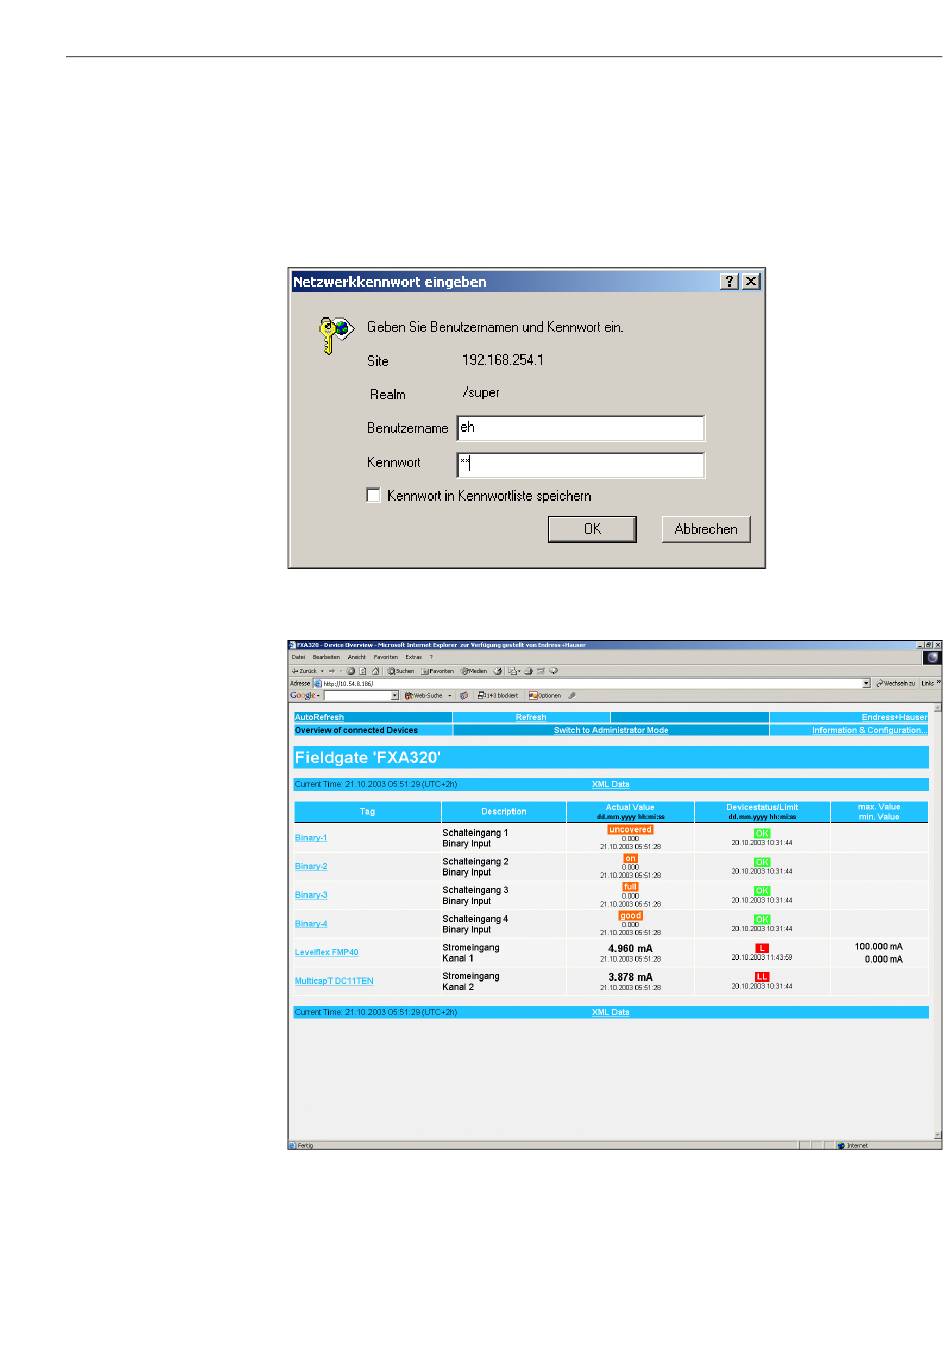This screenshot has height=1370, width=950.
Task: Open Optionen in the Google toolbar
Action: [x=545, y=695]
